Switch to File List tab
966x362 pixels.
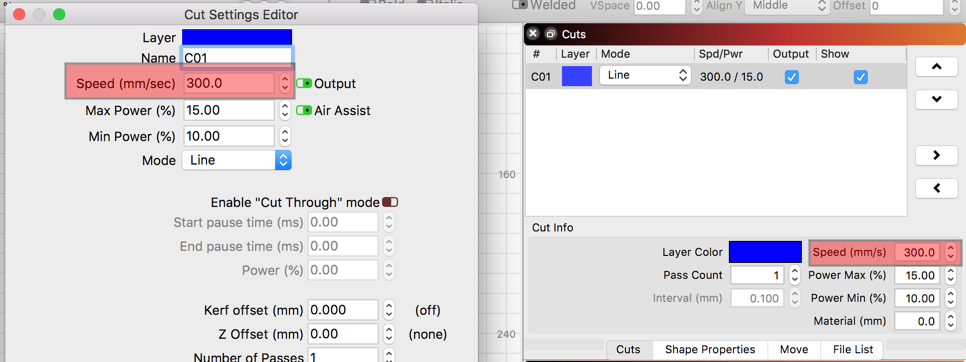pyautogui.click(x=852, y=349)
